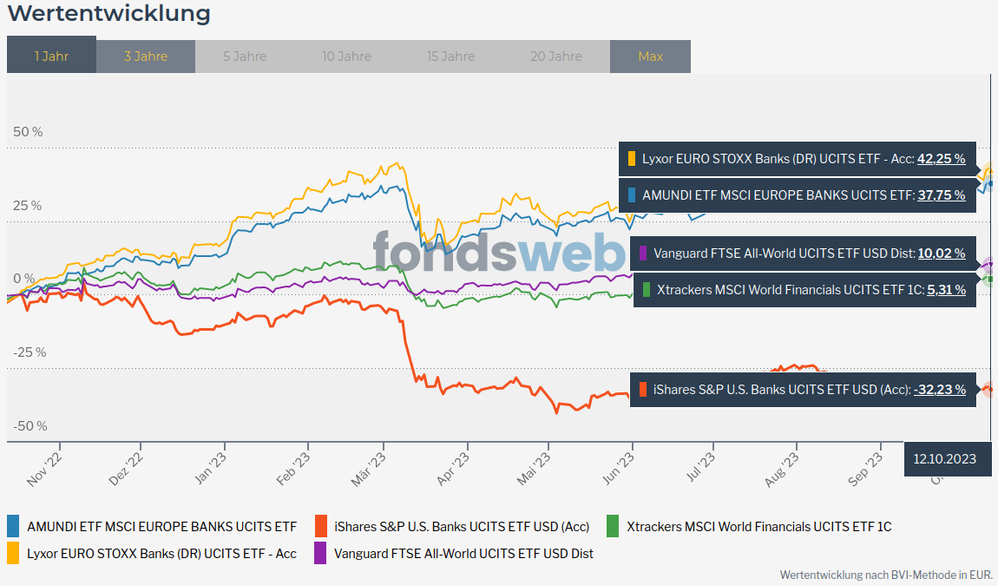998x586 pixels.
Task: Click the orange iShares end-of-line data point
Action: [x=988, y=389]
